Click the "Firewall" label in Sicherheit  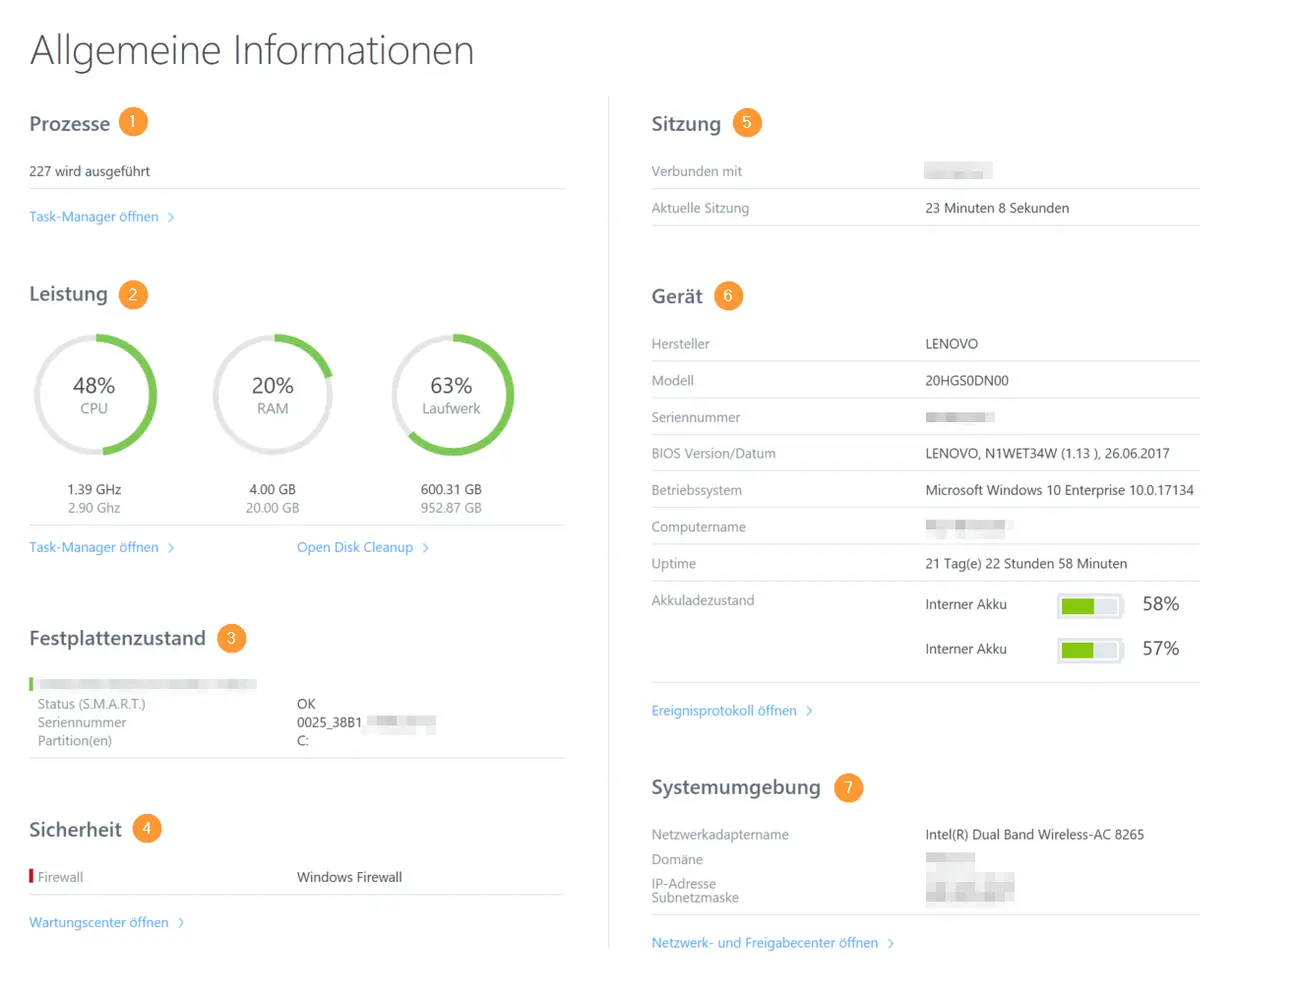(x=61, y=877)
